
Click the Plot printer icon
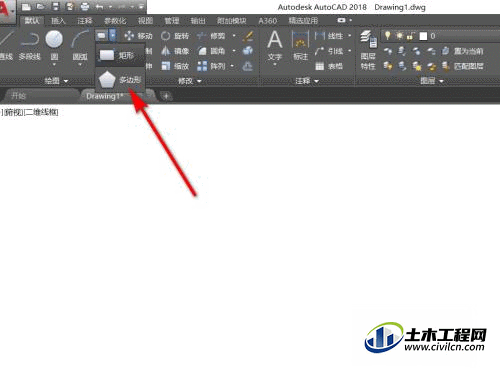coord(85,6)
